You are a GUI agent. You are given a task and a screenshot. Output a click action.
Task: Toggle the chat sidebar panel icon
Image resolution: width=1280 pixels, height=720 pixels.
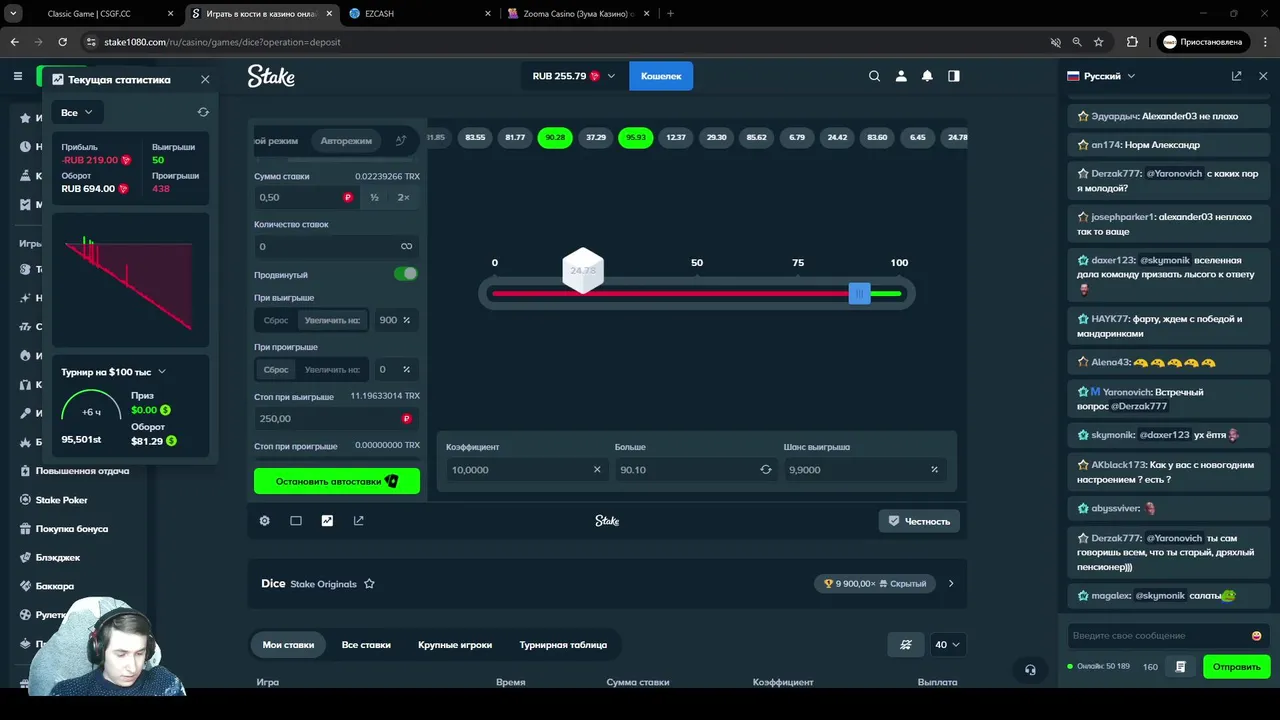tap(954, 76)
